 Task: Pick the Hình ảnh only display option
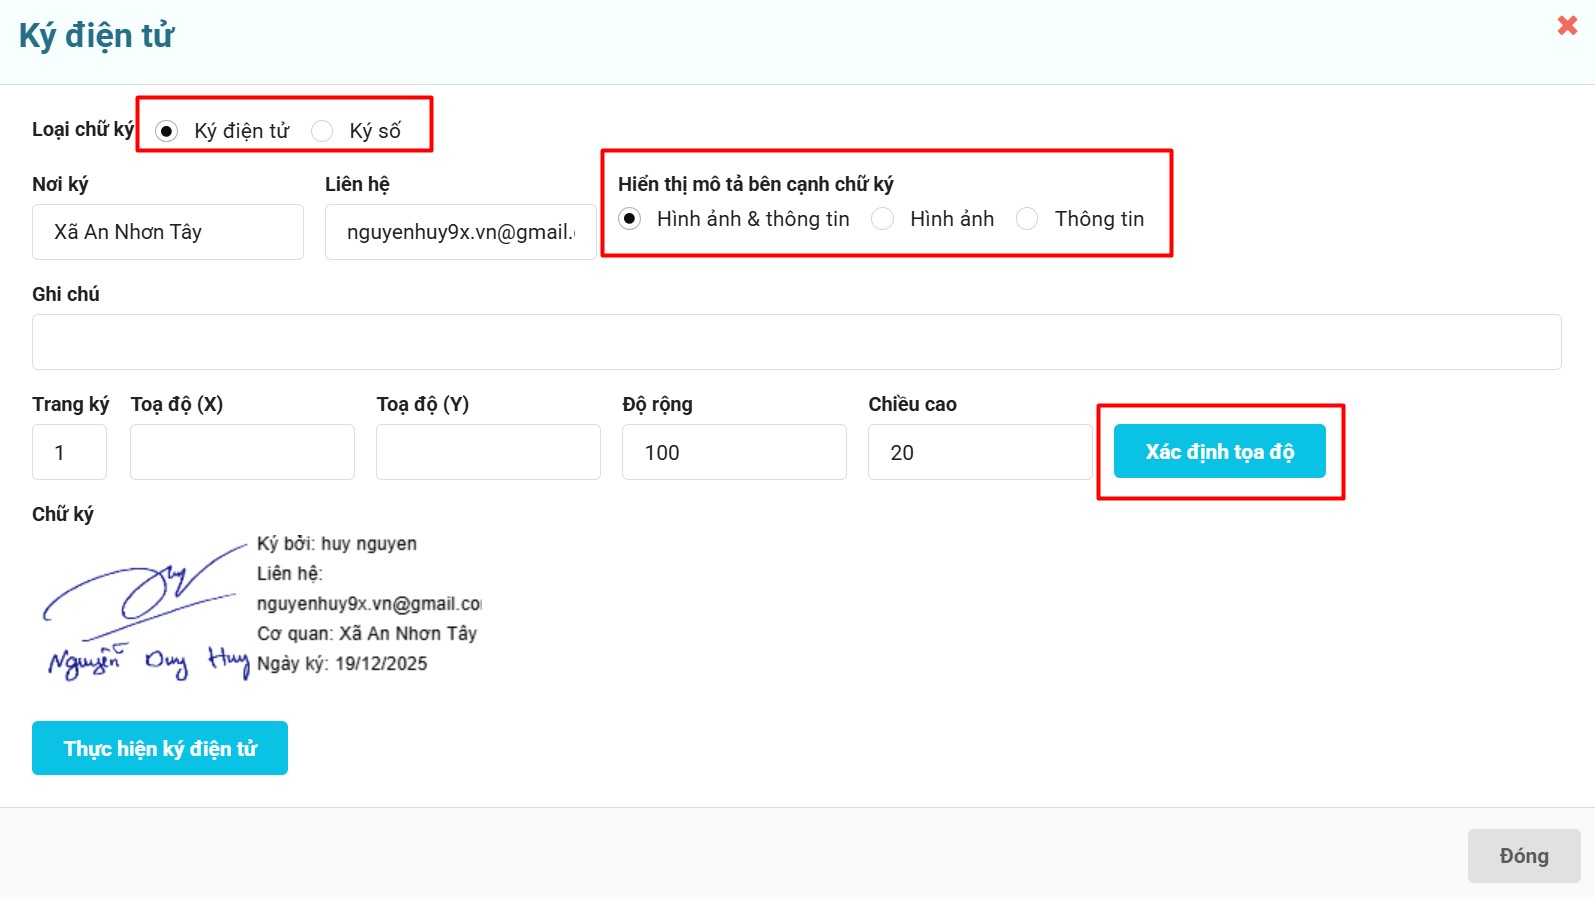pyautogui.click(x=883, y=218)
